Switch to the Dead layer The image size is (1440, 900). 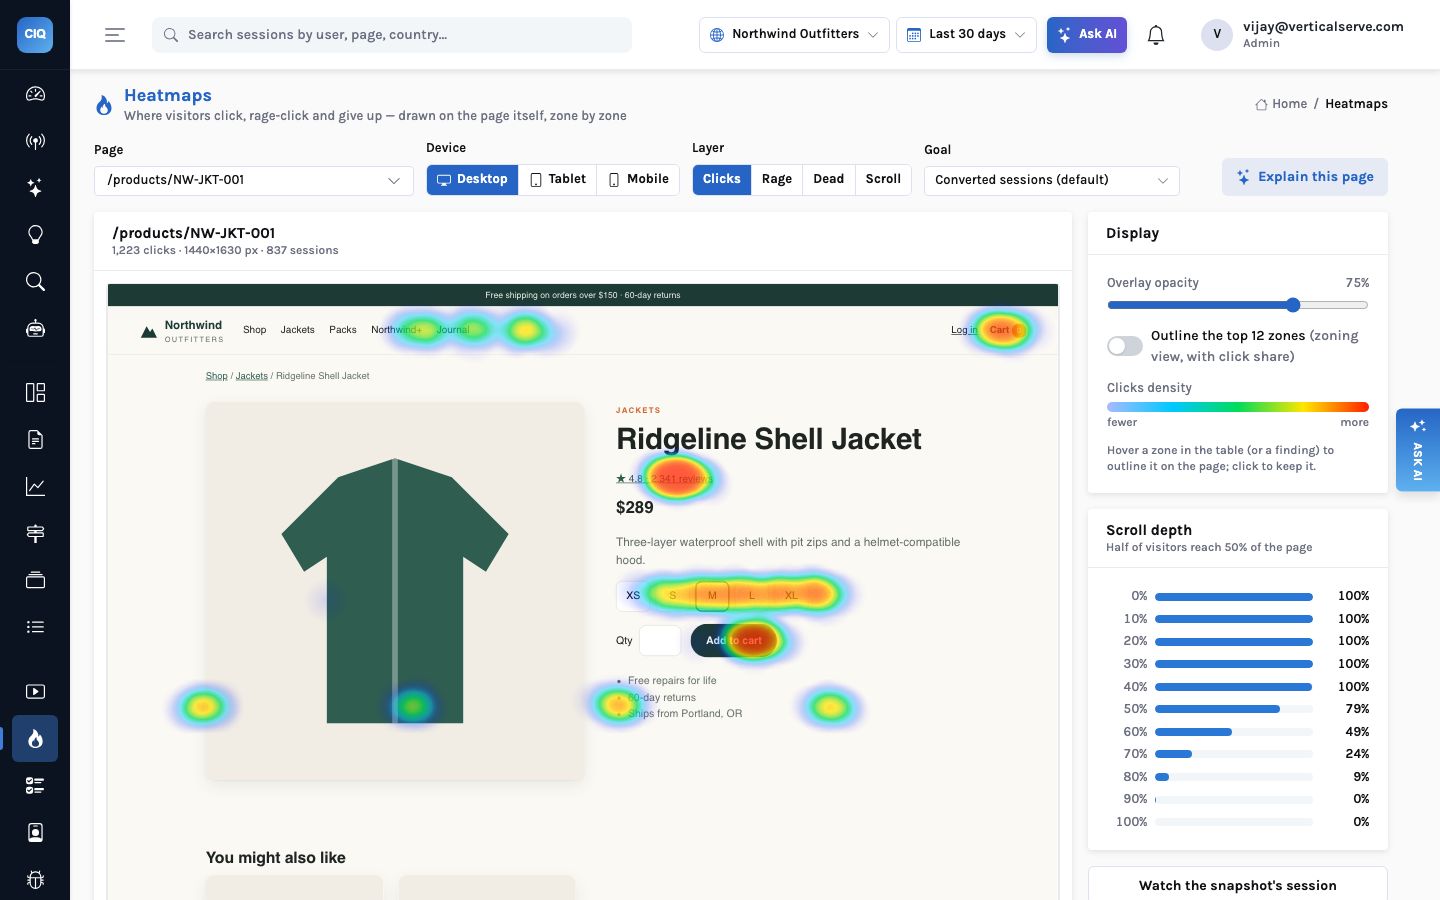pyautogui.click(x=829, y=179)
